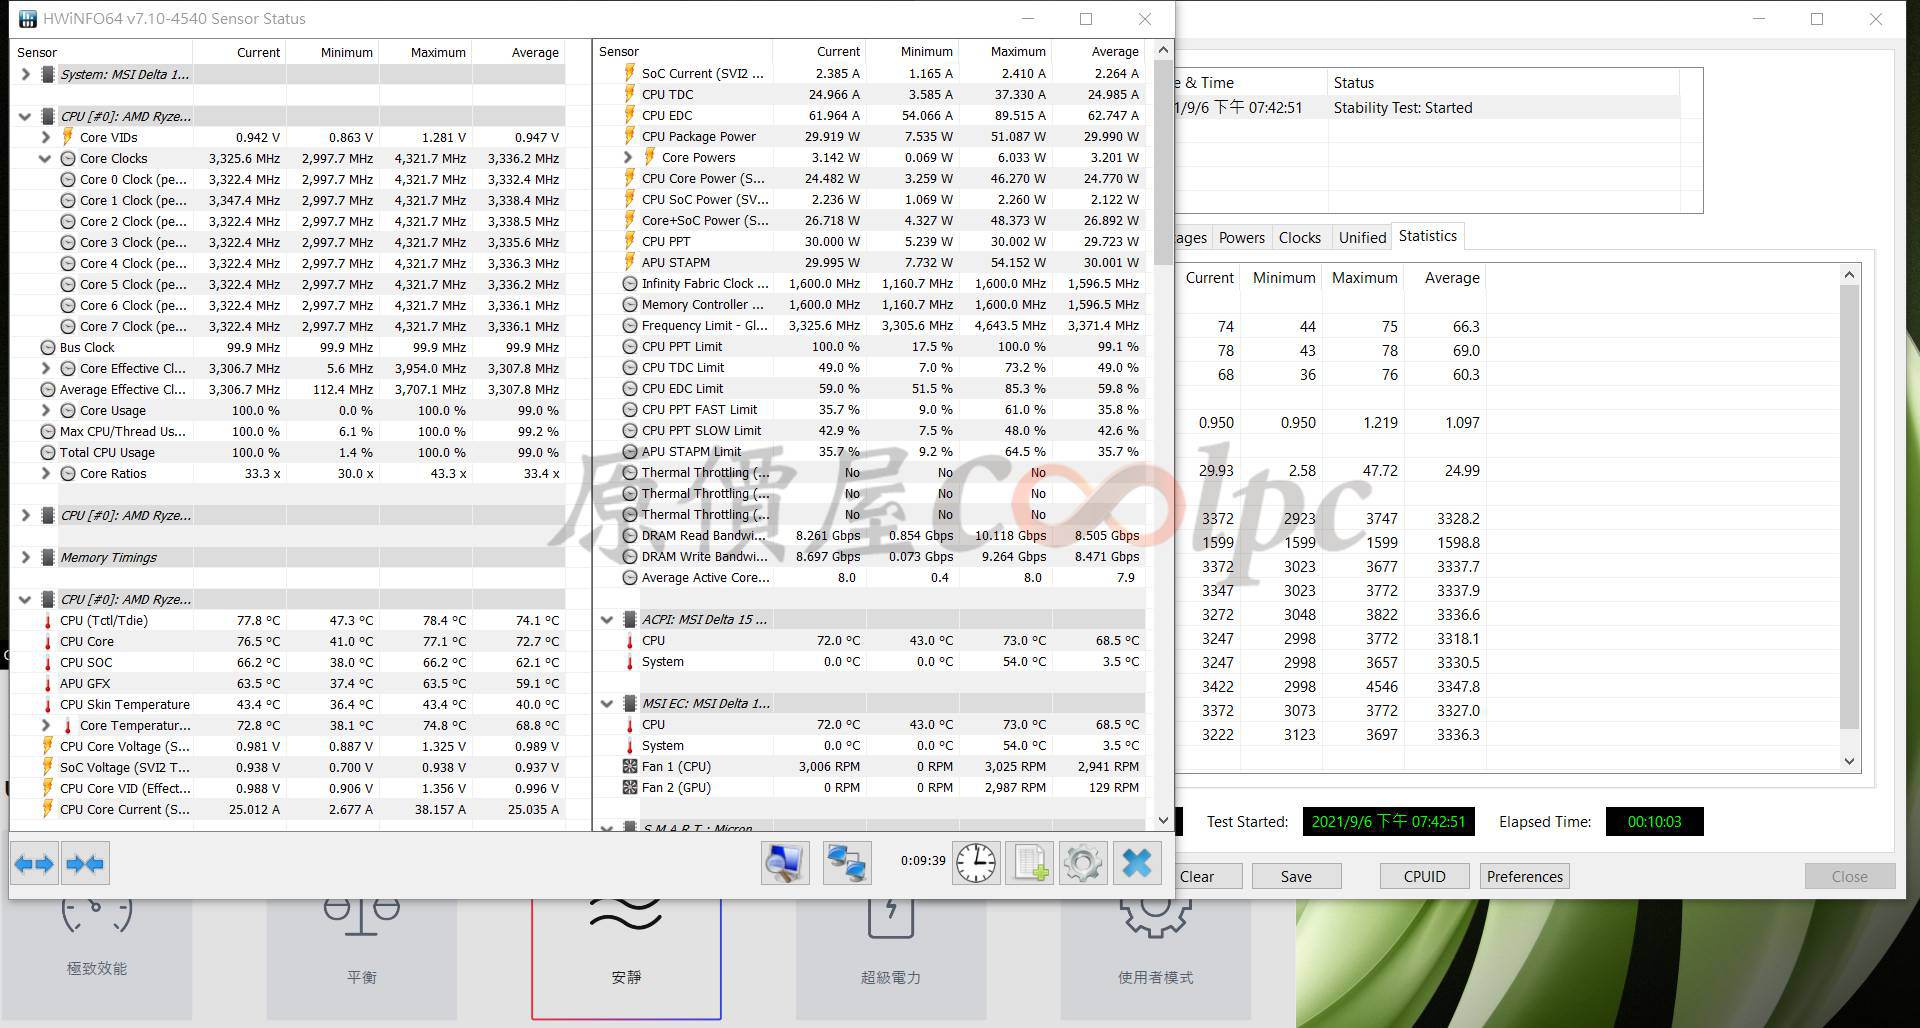Collapse the Core Clocks tree node
1920x1028 pixels.
click(x=45, y=159)
